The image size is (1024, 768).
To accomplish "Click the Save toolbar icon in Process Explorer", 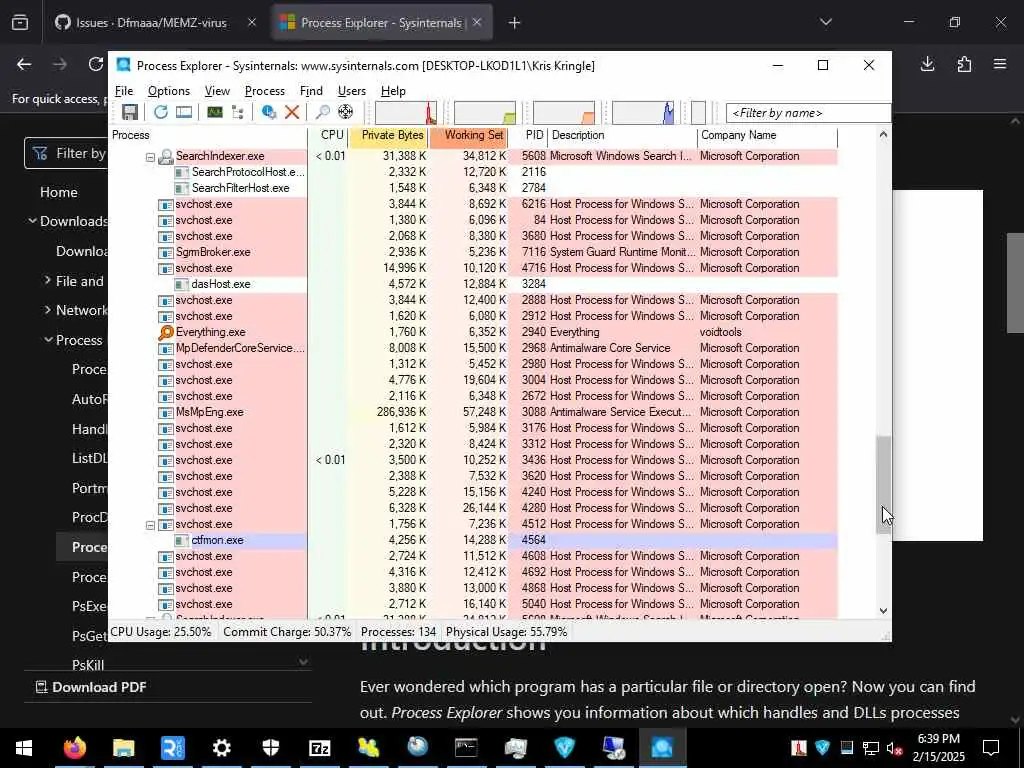I will pyautogui.click(x=129, y=112).
